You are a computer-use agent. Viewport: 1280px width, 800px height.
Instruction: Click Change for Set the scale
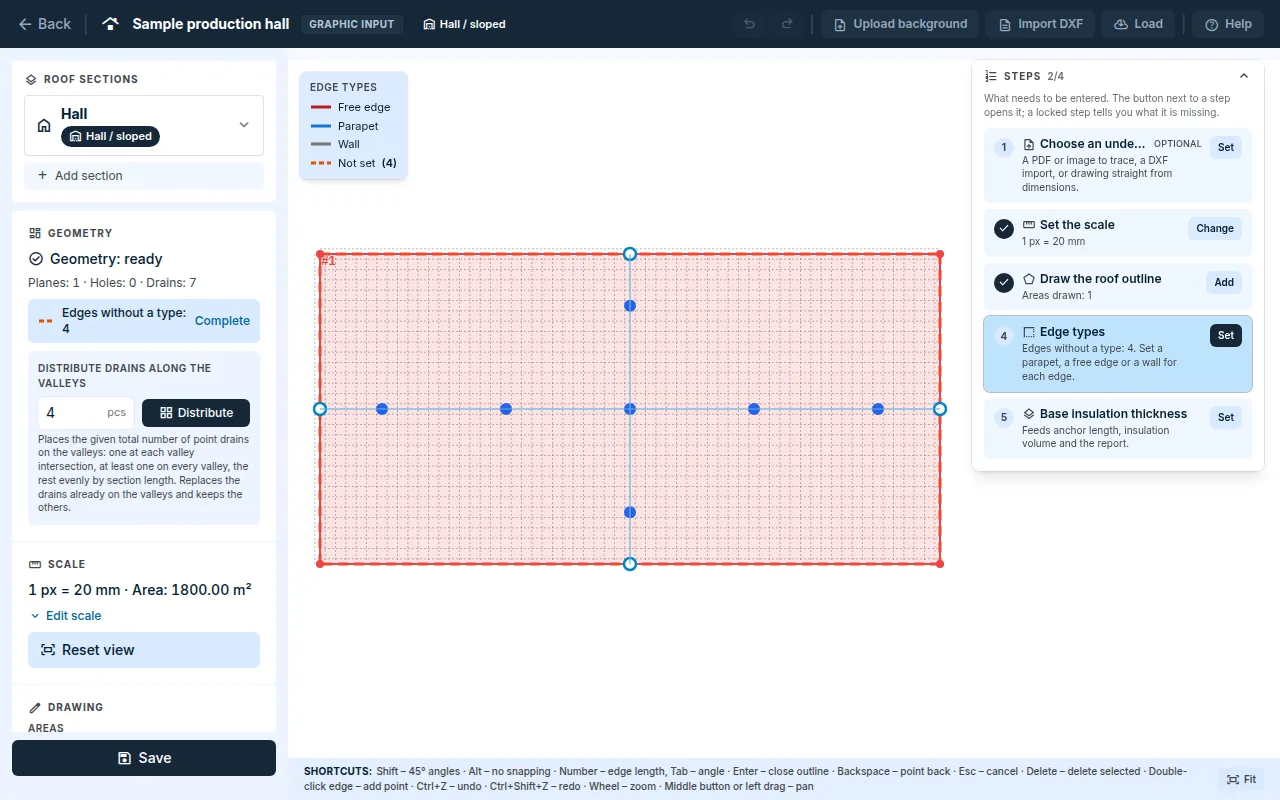pos(1215,228)
